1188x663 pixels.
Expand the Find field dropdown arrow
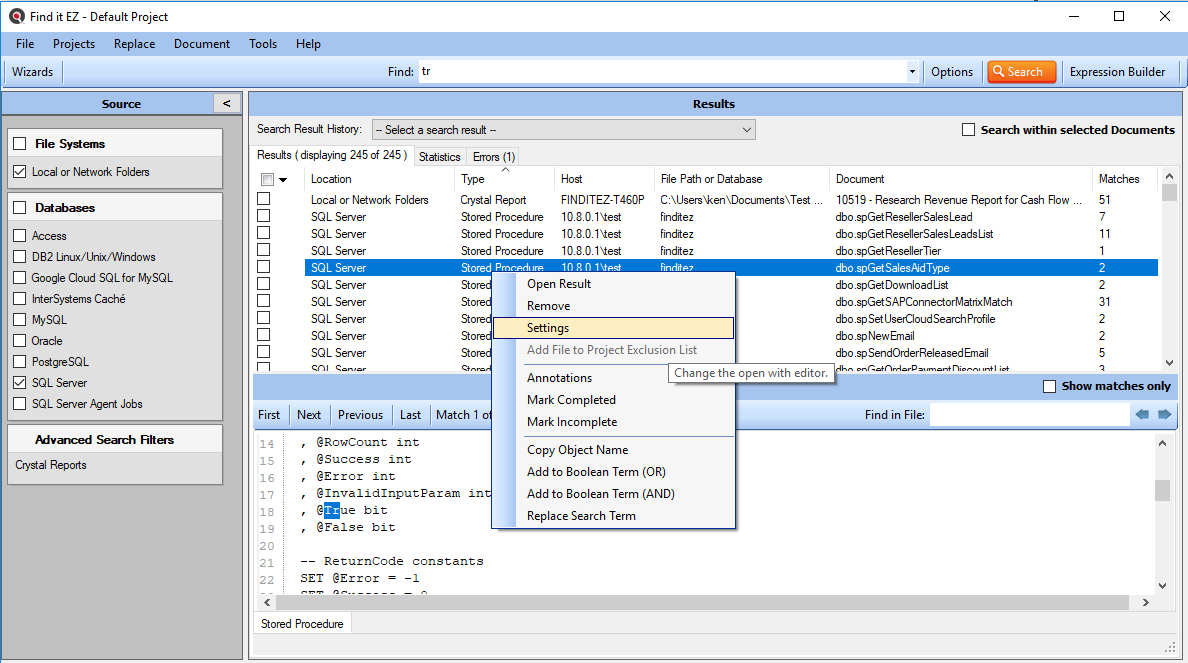(x=911, y=71)
